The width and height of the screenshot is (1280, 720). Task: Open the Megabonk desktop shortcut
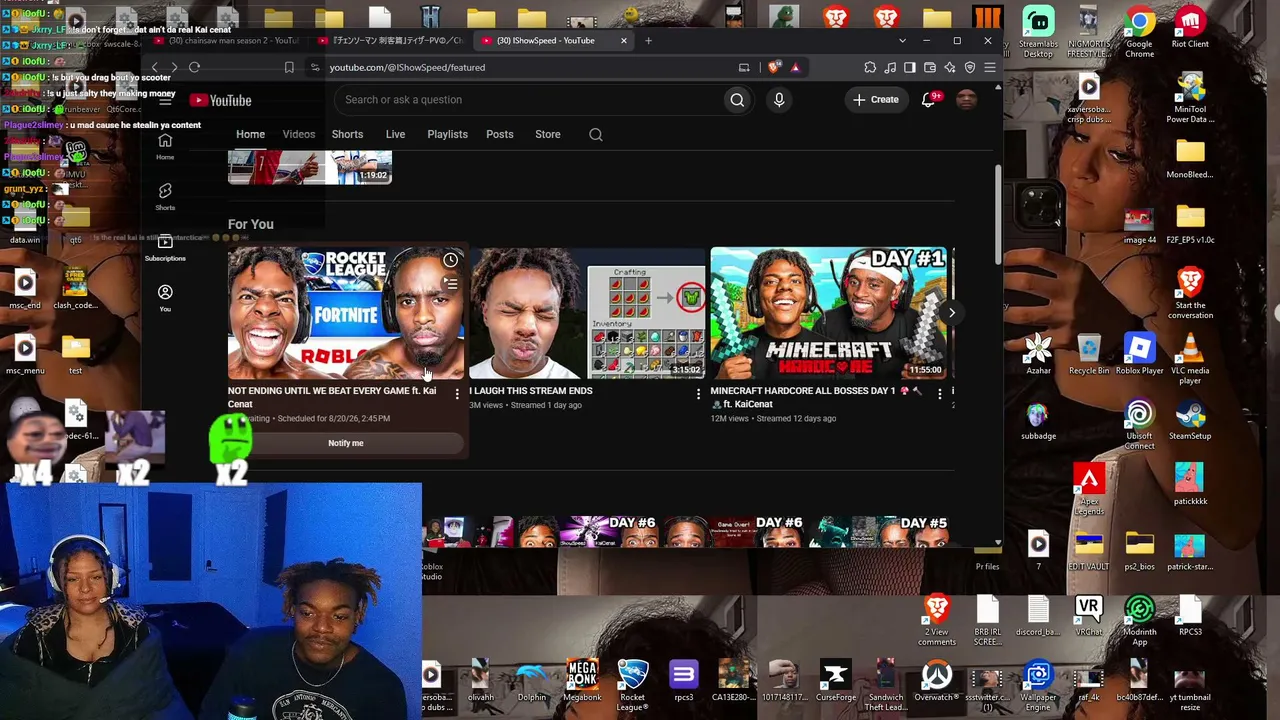[582, 681]
